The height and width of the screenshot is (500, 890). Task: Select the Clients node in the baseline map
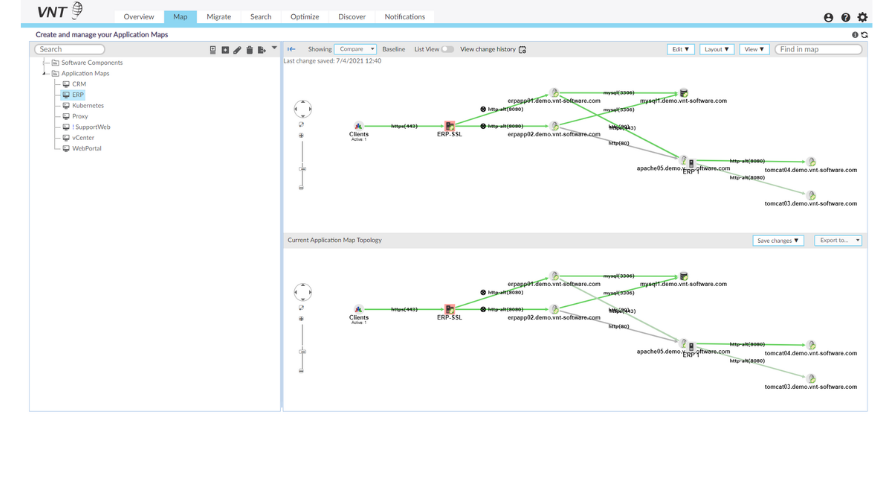(x=358, y=127)
